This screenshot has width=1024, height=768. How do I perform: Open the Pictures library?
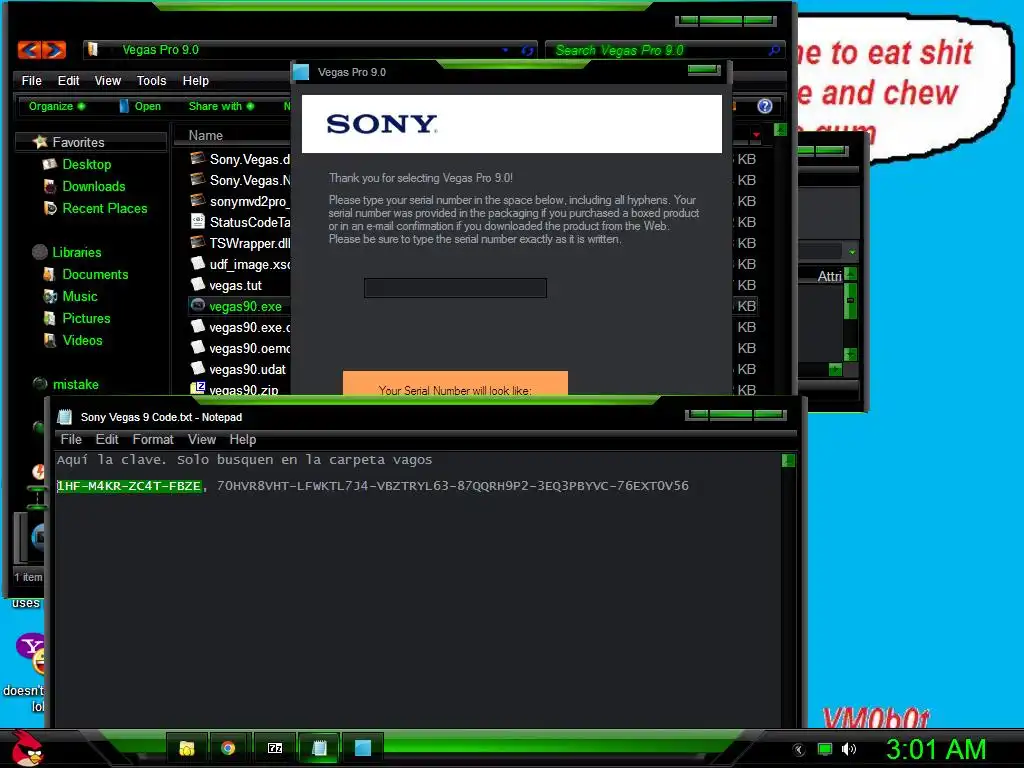pyautogui.click(x=86, y=319)
